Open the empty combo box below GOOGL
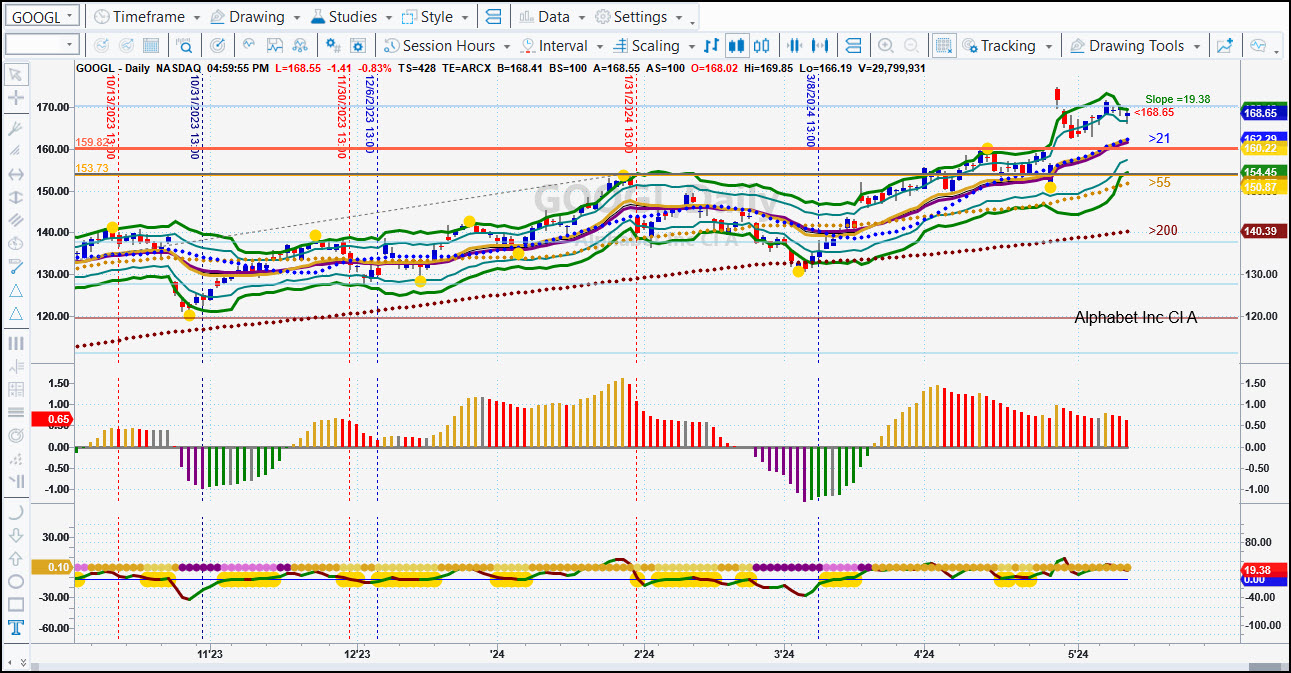Image resolution: width=1291 pixels, height=673 pixels. pos(42,45)
